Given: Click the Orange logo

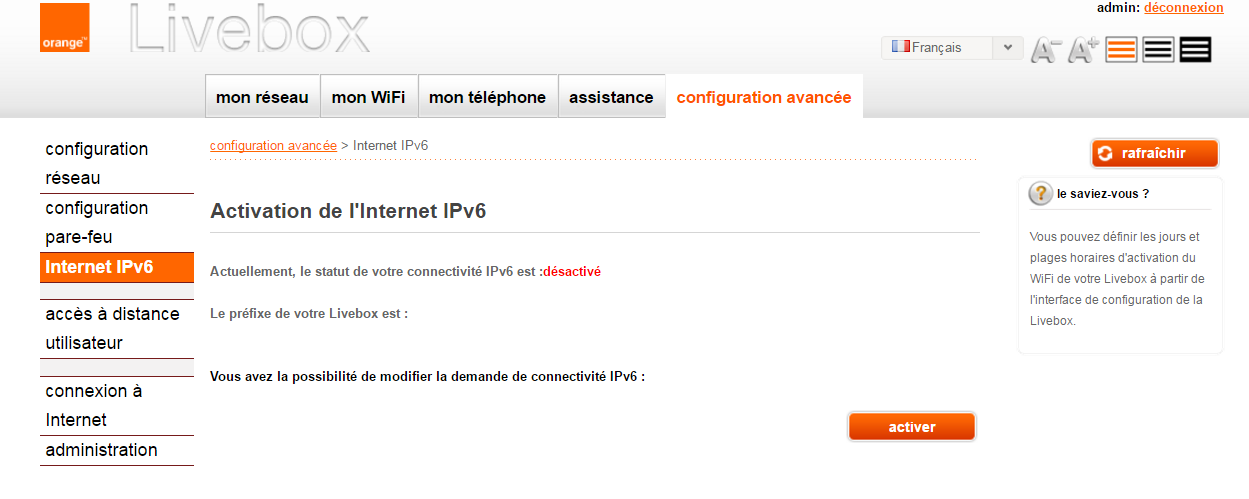Looking at the screenshot, I should pos(65,28).
